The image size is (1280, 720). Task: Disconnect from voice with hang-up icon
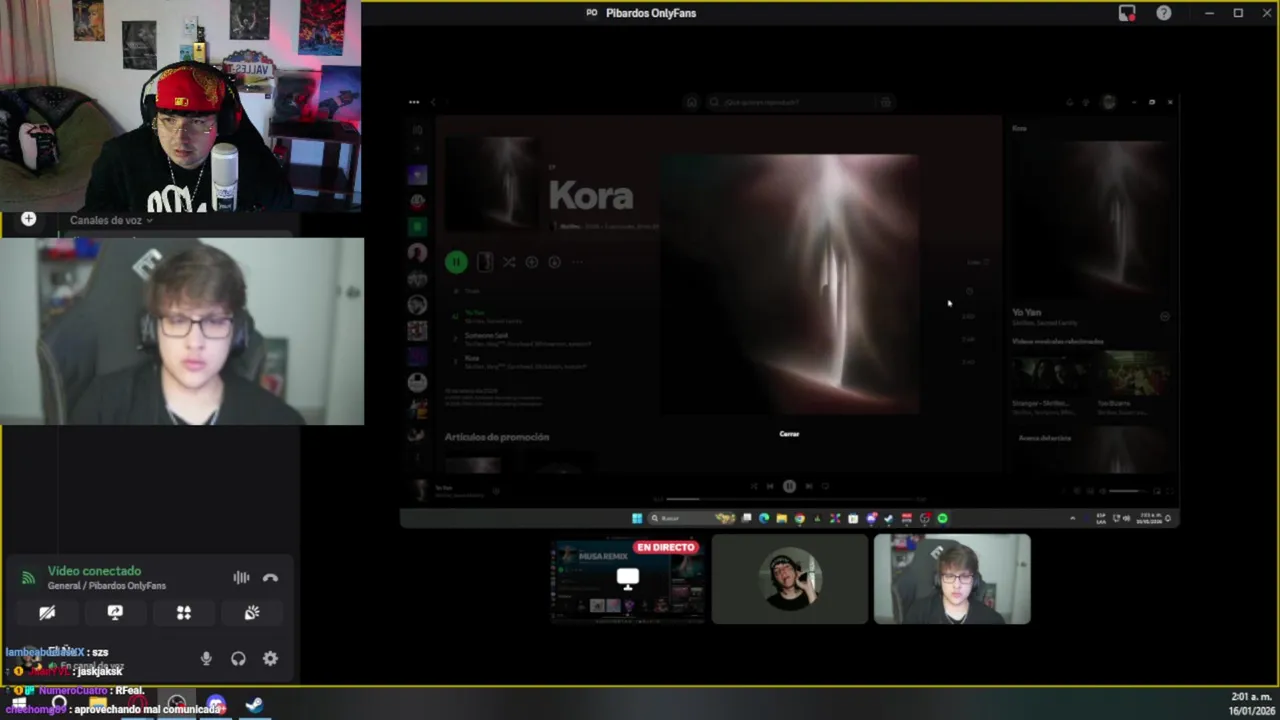[270, 578]
